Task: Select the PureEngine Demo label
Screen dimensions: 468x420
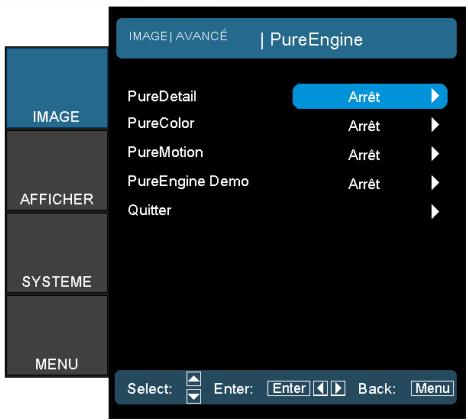Action: pyautogui.click(x=188, y=181)
